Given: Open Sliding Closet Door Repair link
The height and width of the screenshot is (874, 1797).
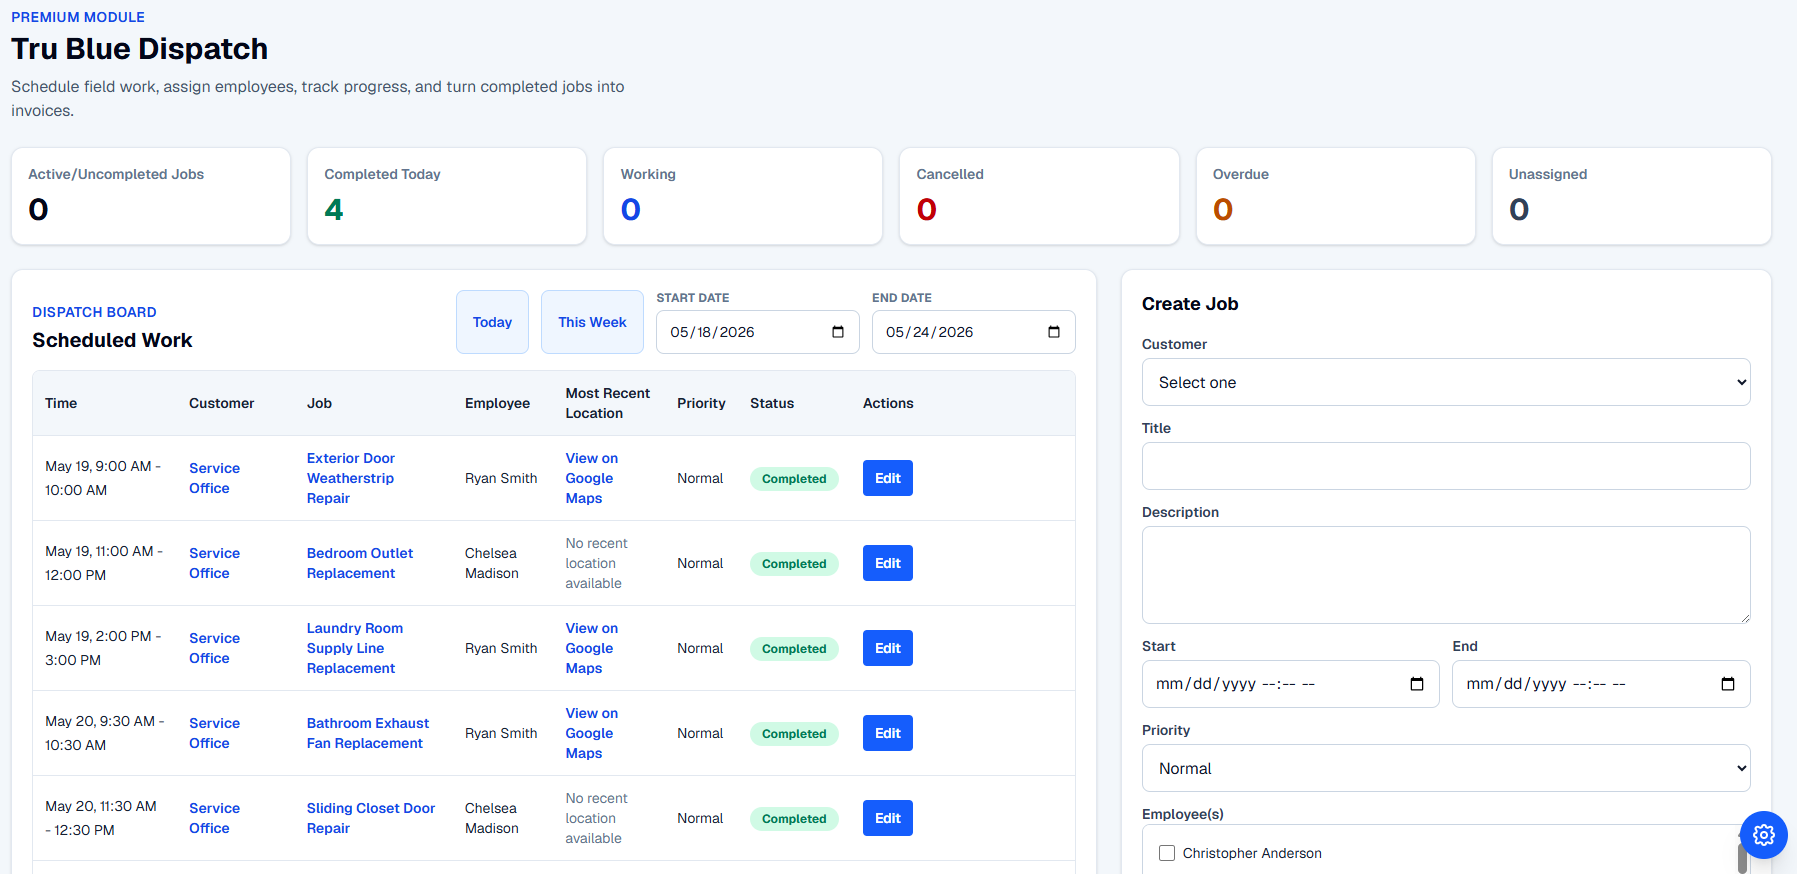Looking at the screenshot, I should tap(371, 818).
